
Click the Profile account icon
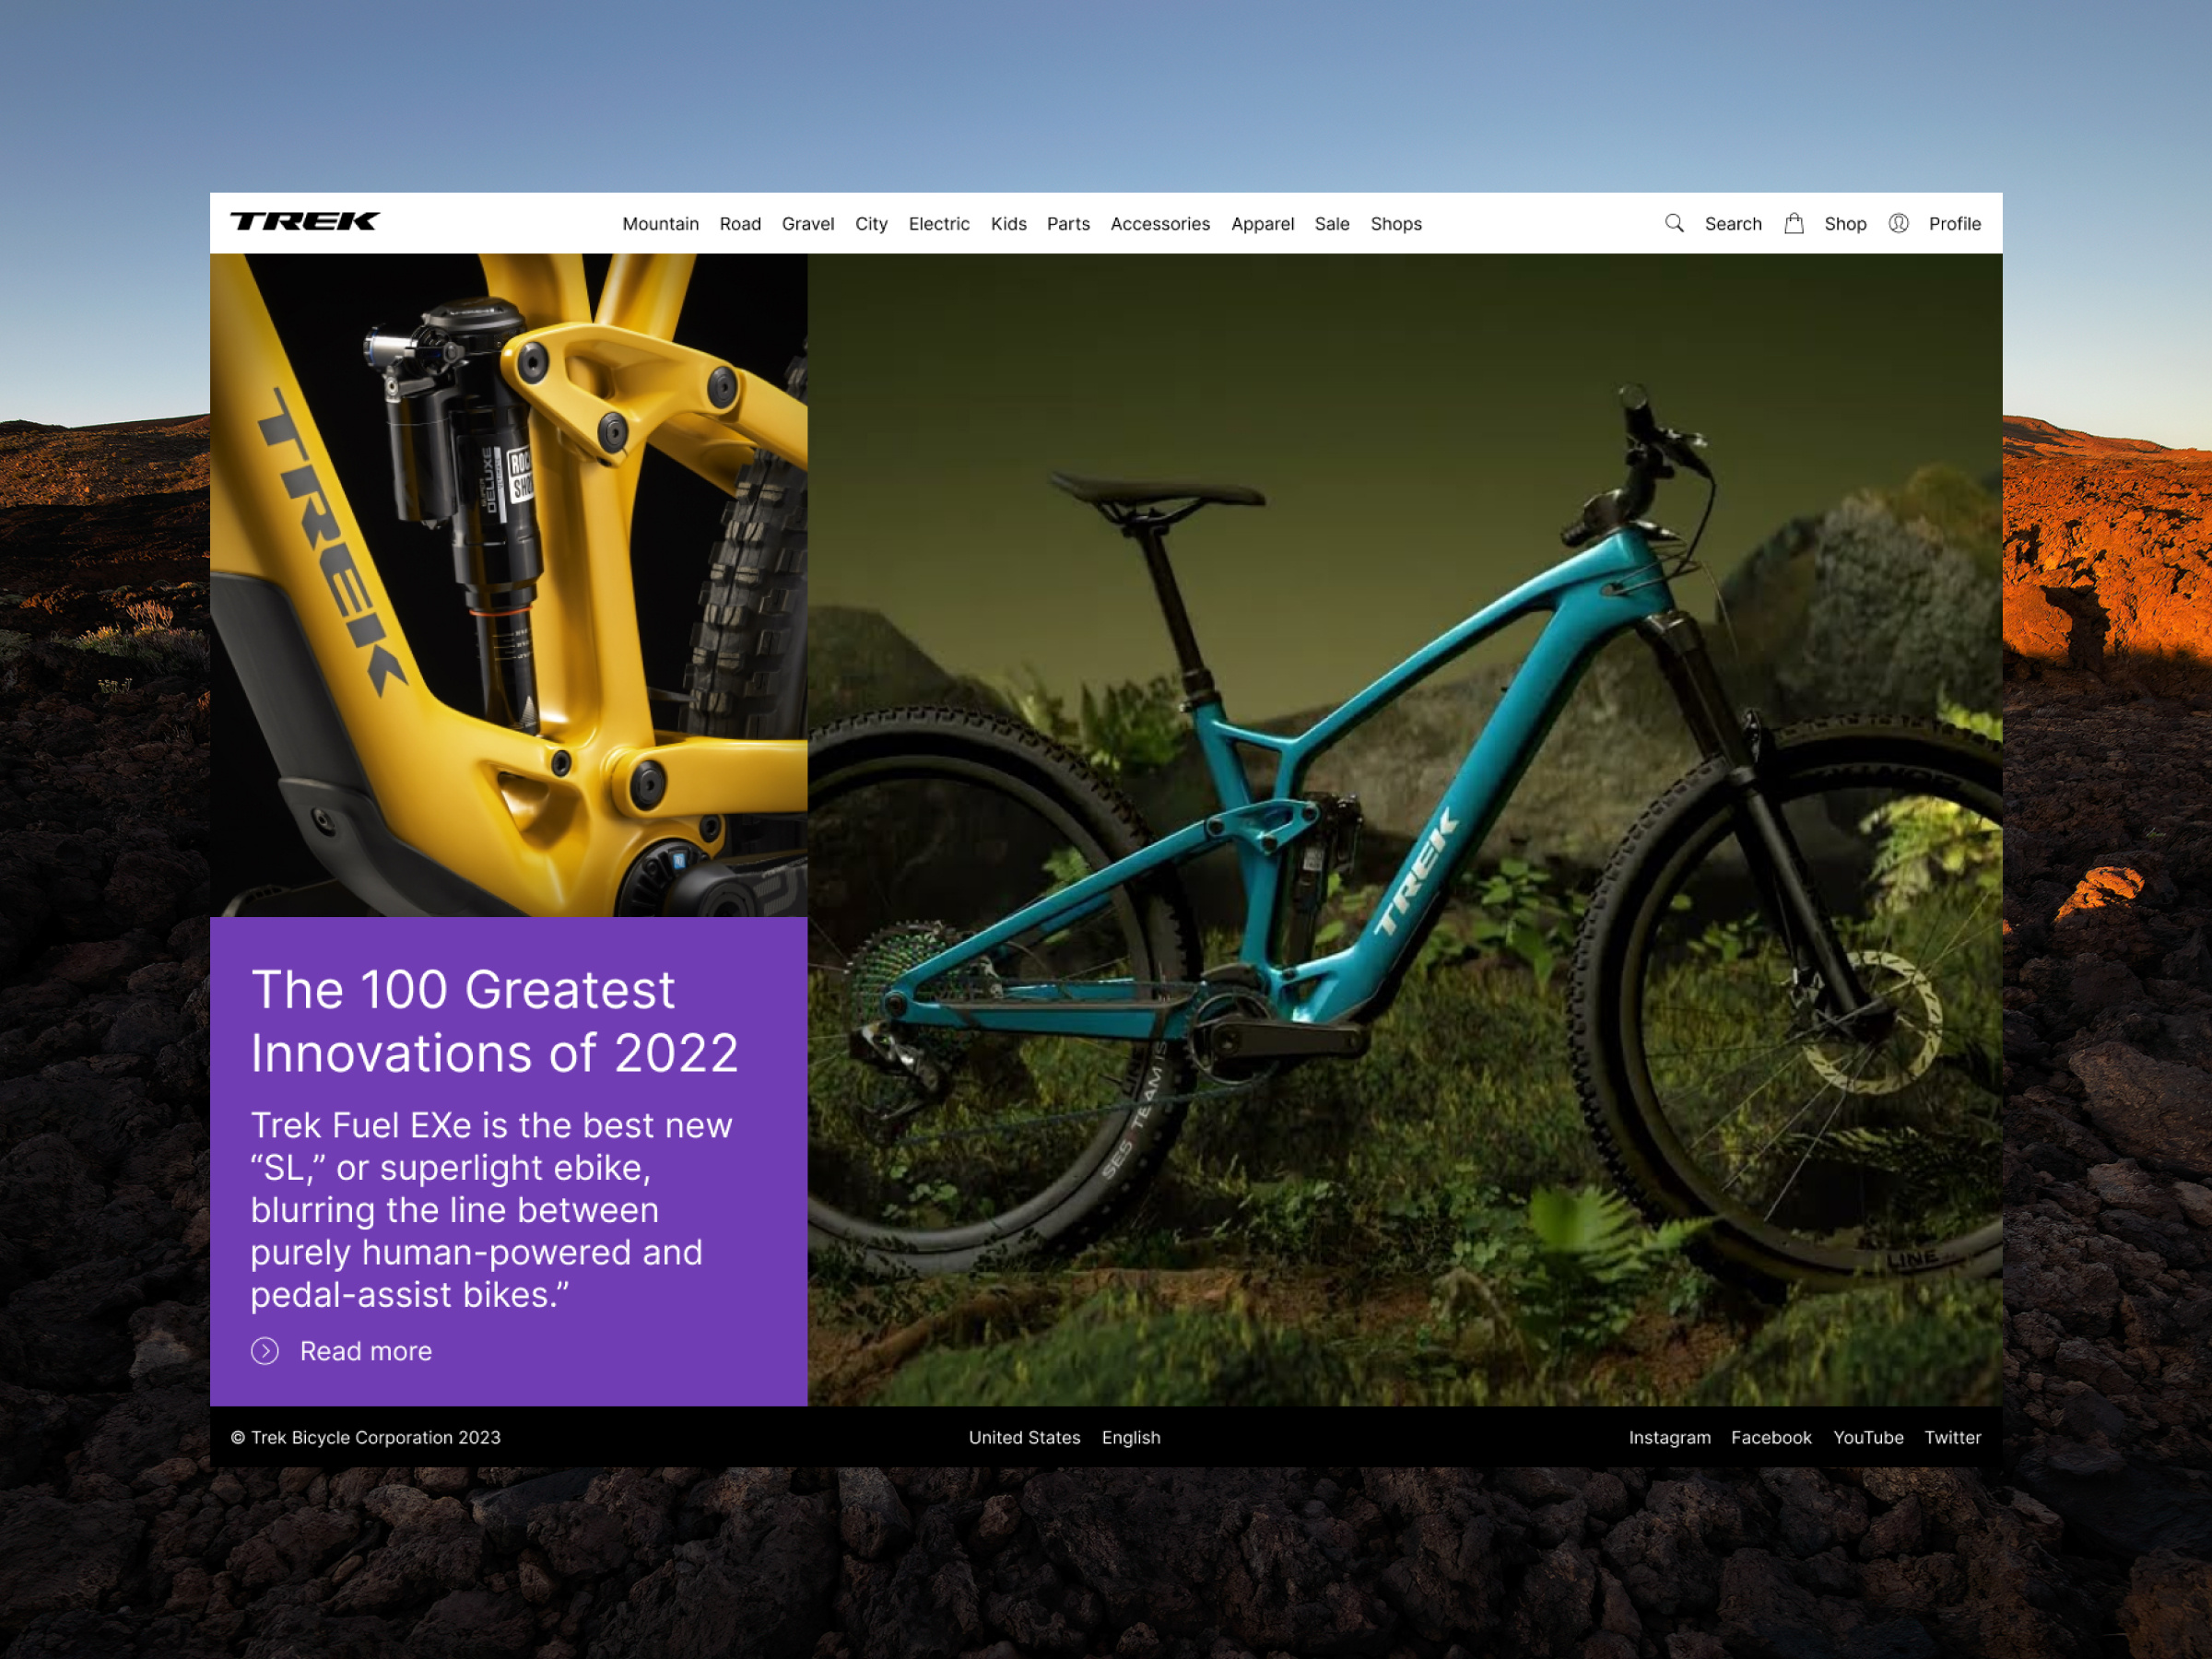point(1900,221)
